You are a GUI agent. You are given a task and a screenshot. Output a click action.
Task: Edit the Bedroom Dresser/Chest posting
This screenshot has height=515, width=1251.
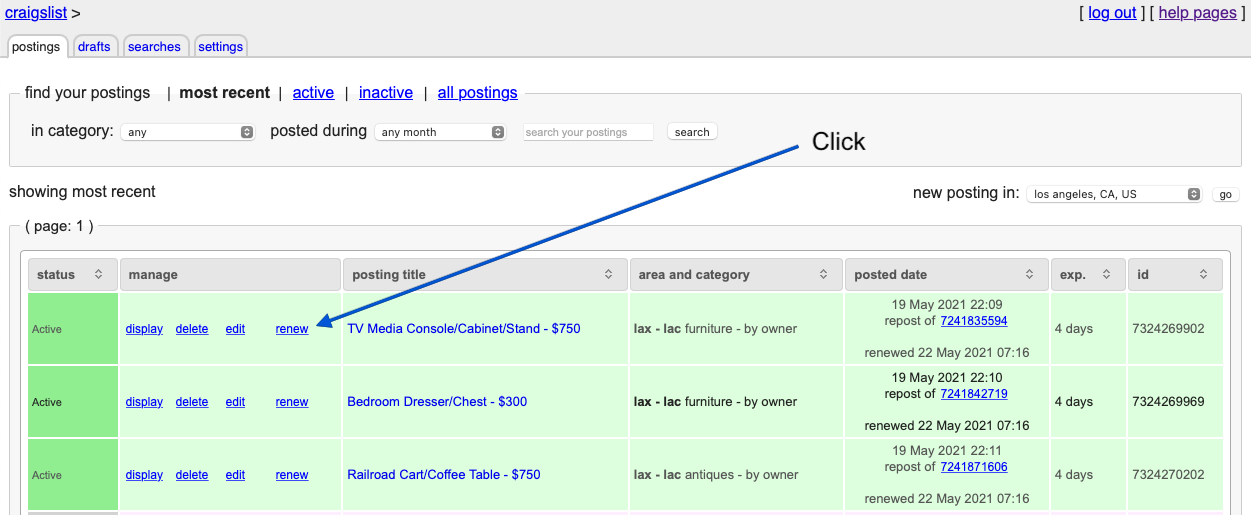235,402
